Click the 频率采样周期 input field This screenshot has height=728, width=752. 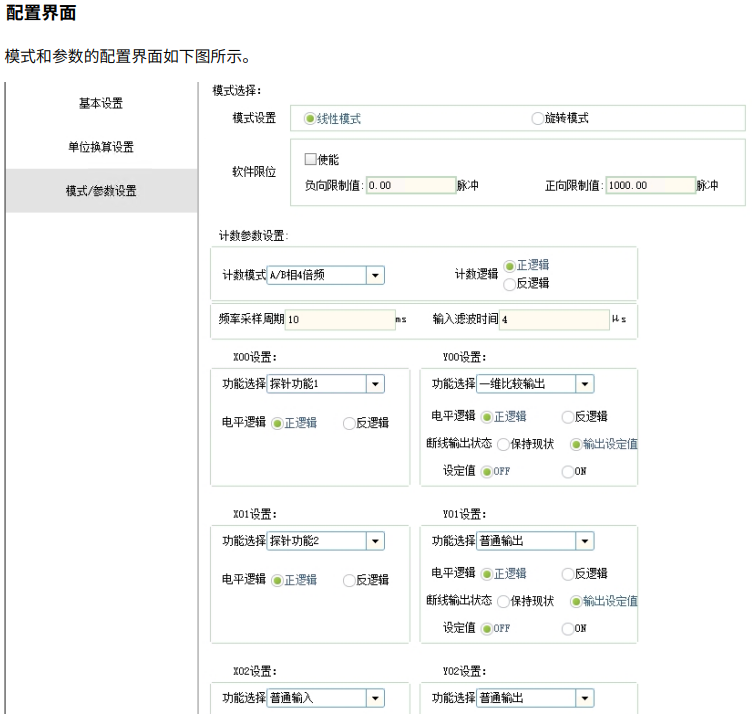(340, 319)
